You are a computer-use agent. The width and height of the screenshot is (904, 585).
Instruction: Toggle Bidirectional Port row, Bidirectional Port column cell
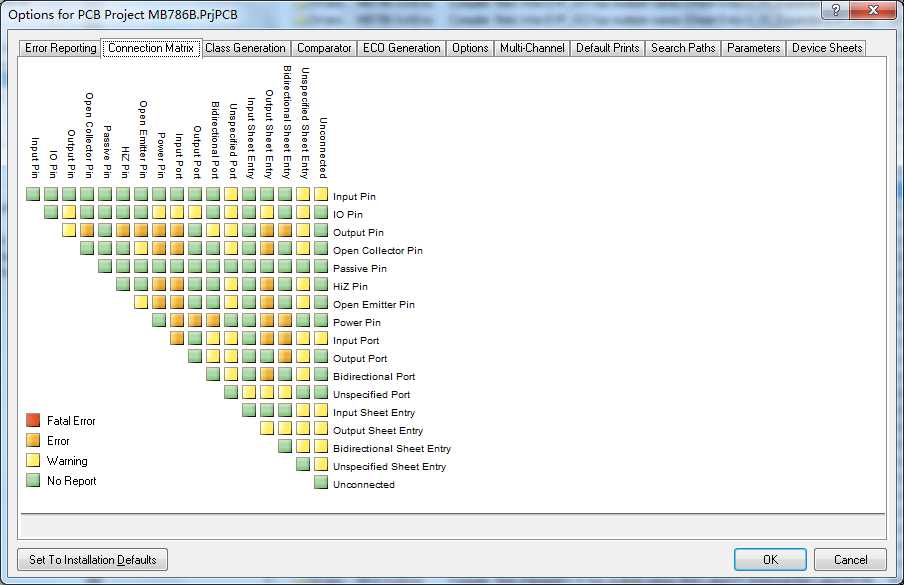pos(213,374)
